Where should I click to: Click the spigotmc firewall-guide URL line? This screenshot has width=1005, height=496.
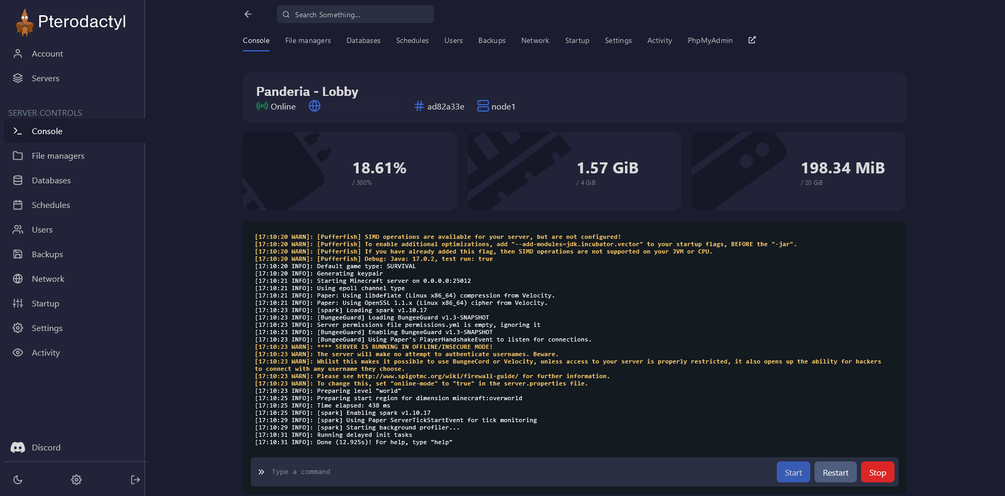pos(432,376)
